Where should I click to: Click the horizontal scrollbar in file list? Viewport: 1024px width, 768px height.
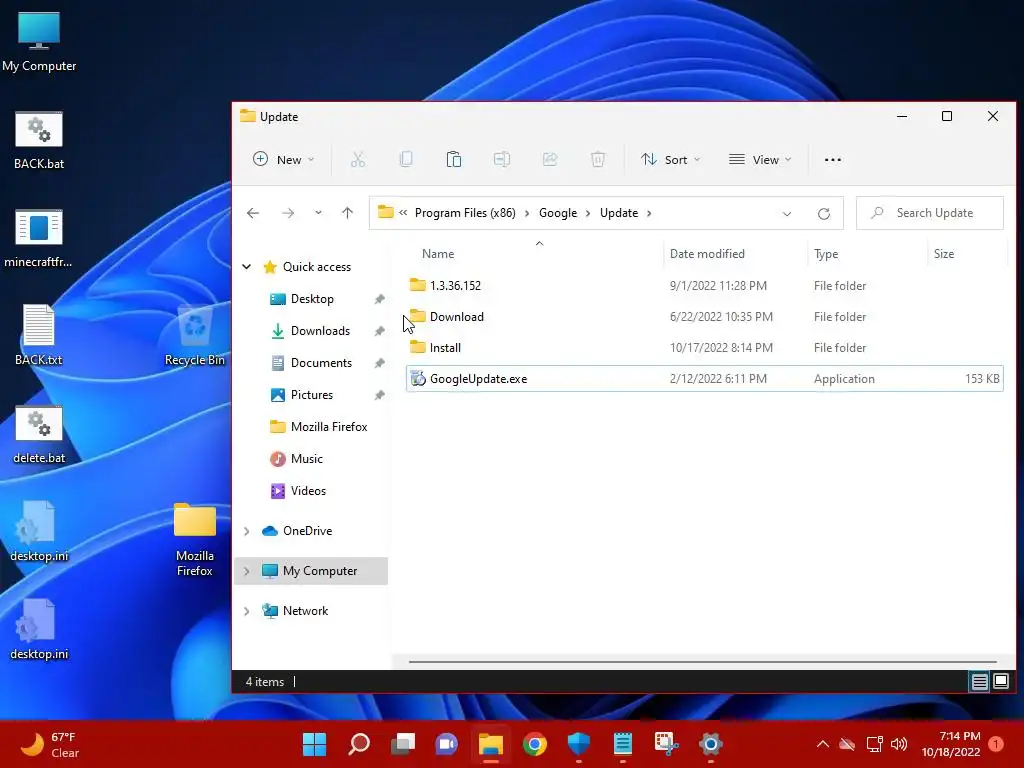[703, 662]
